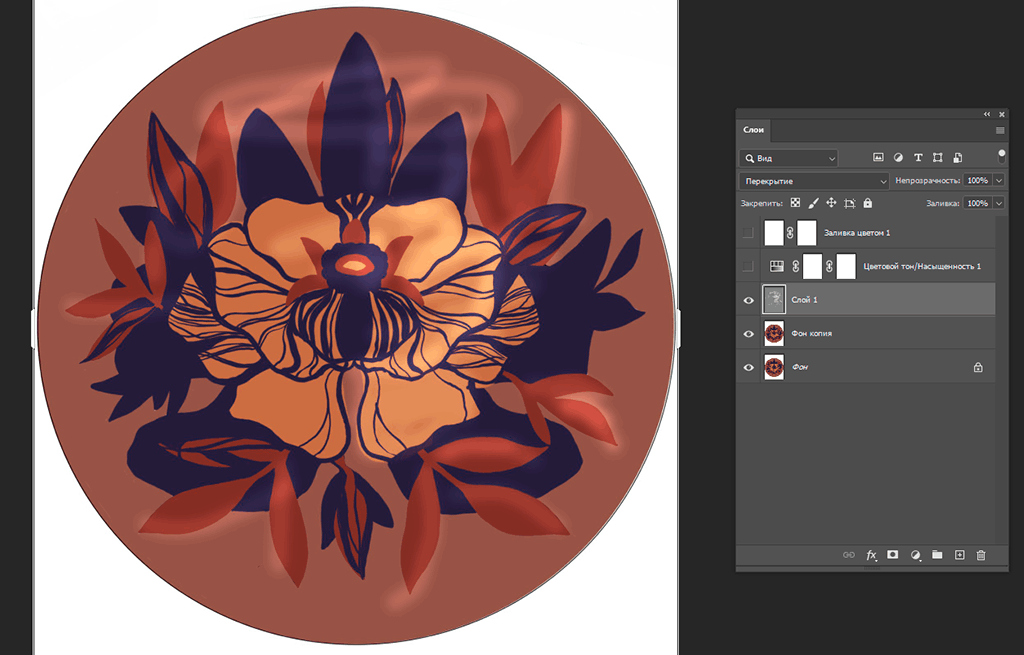
Task: Select the Заливка цветом 1 layer name
Action: point(857,232)
